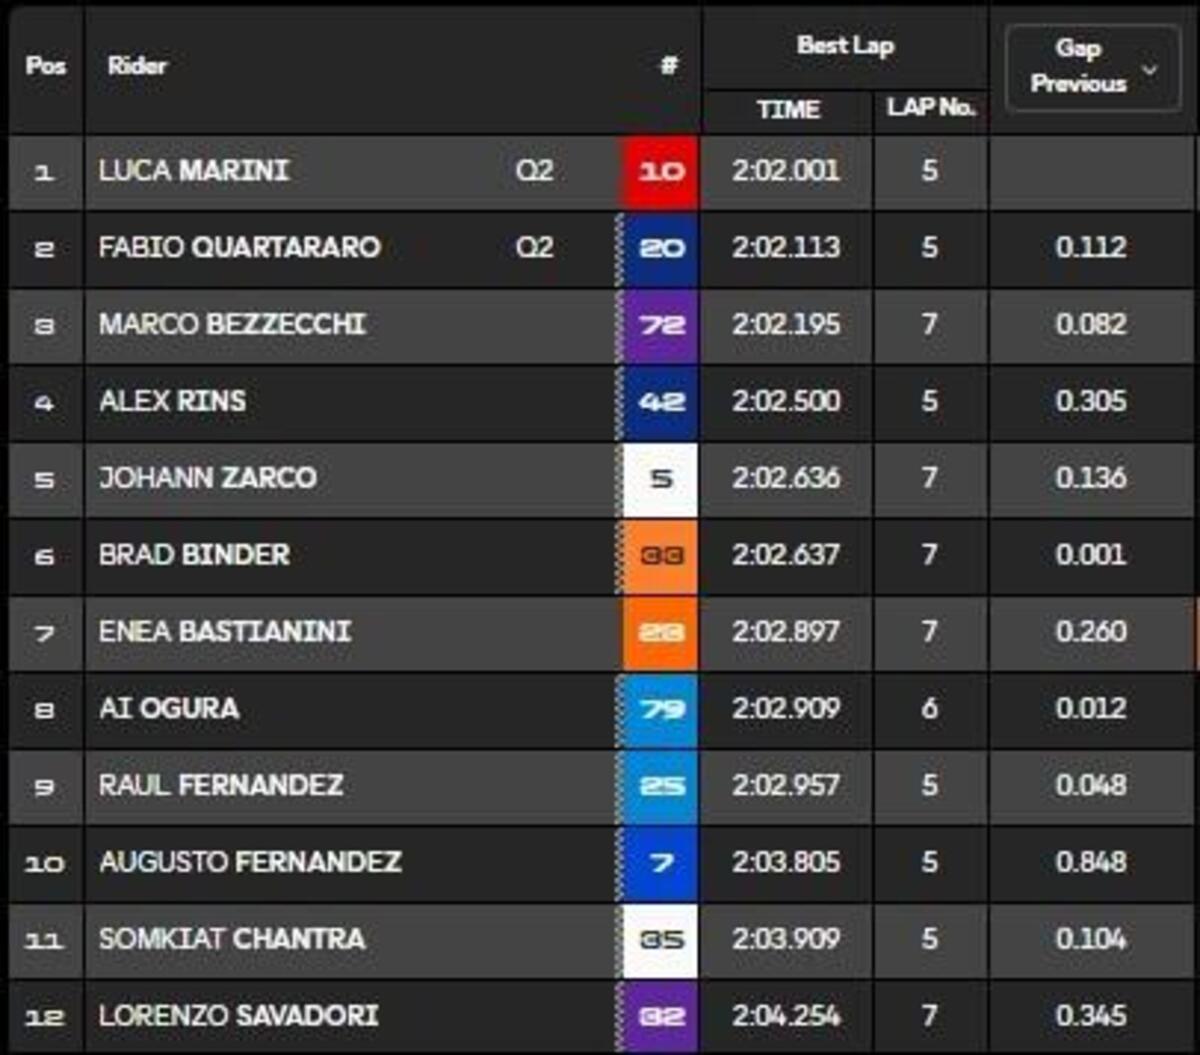
Task: Click the Q2 tag beside Luca Marini
Action: (x=534, y=171)
